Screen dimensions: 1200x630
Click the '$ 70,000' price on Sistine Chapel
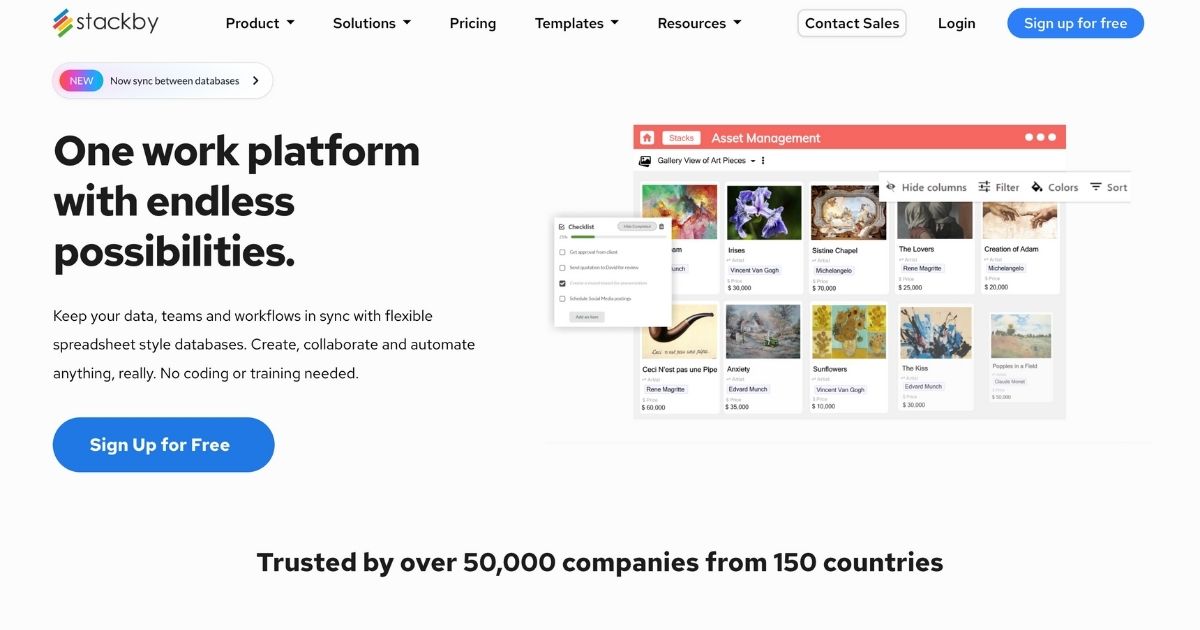coord(826,288)
